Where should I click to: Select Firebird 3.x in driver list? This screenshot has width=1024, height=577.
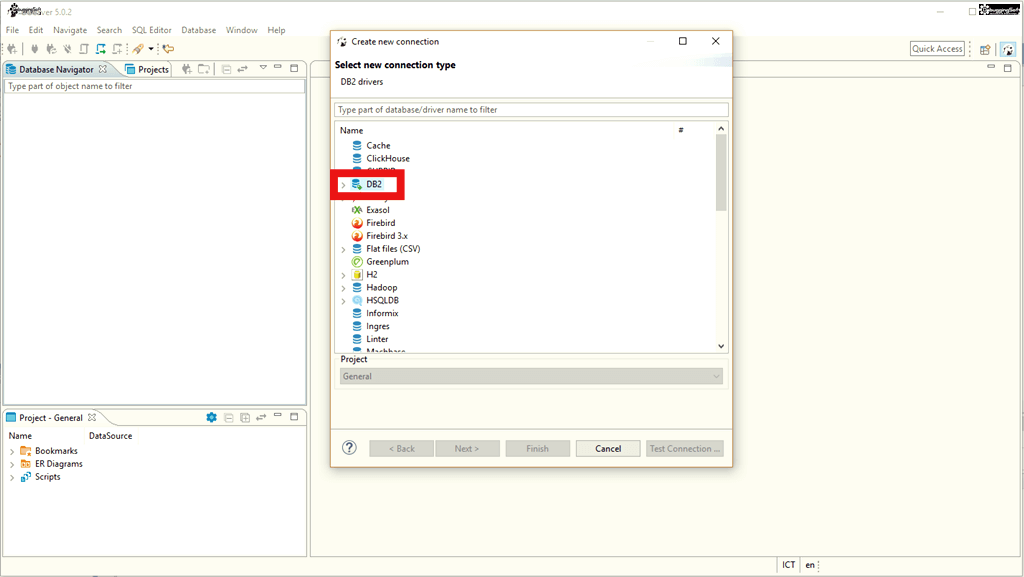pos(387,236)
